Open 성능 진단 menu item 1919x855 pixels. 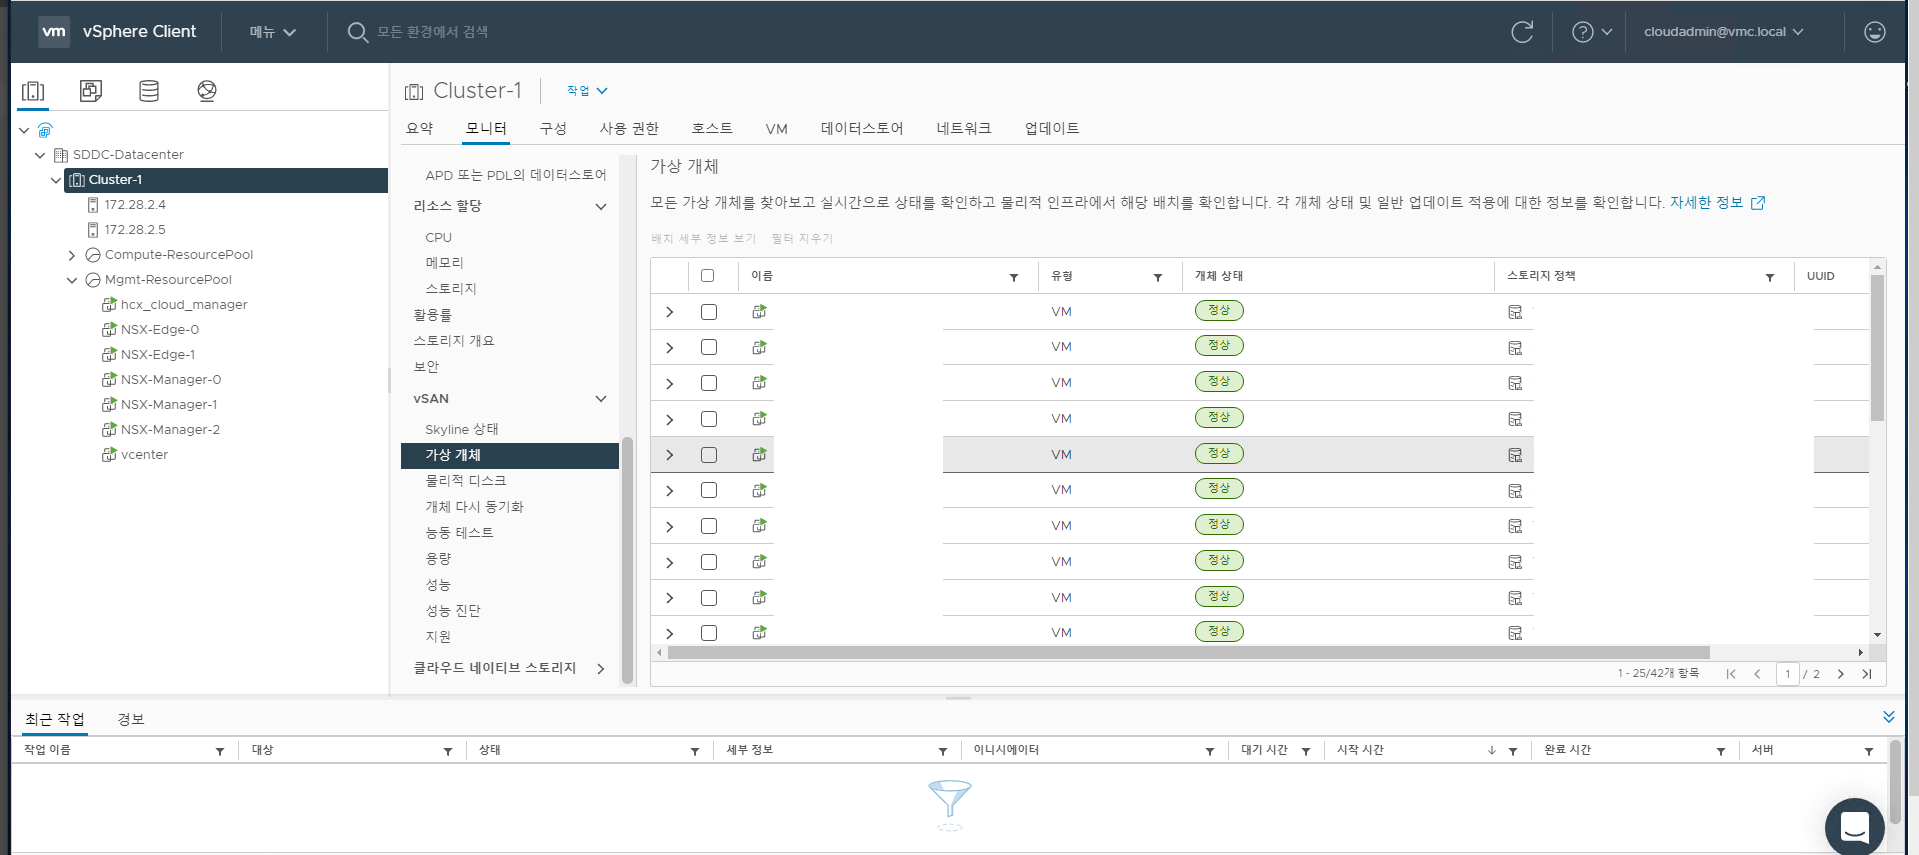pos(452,611)
